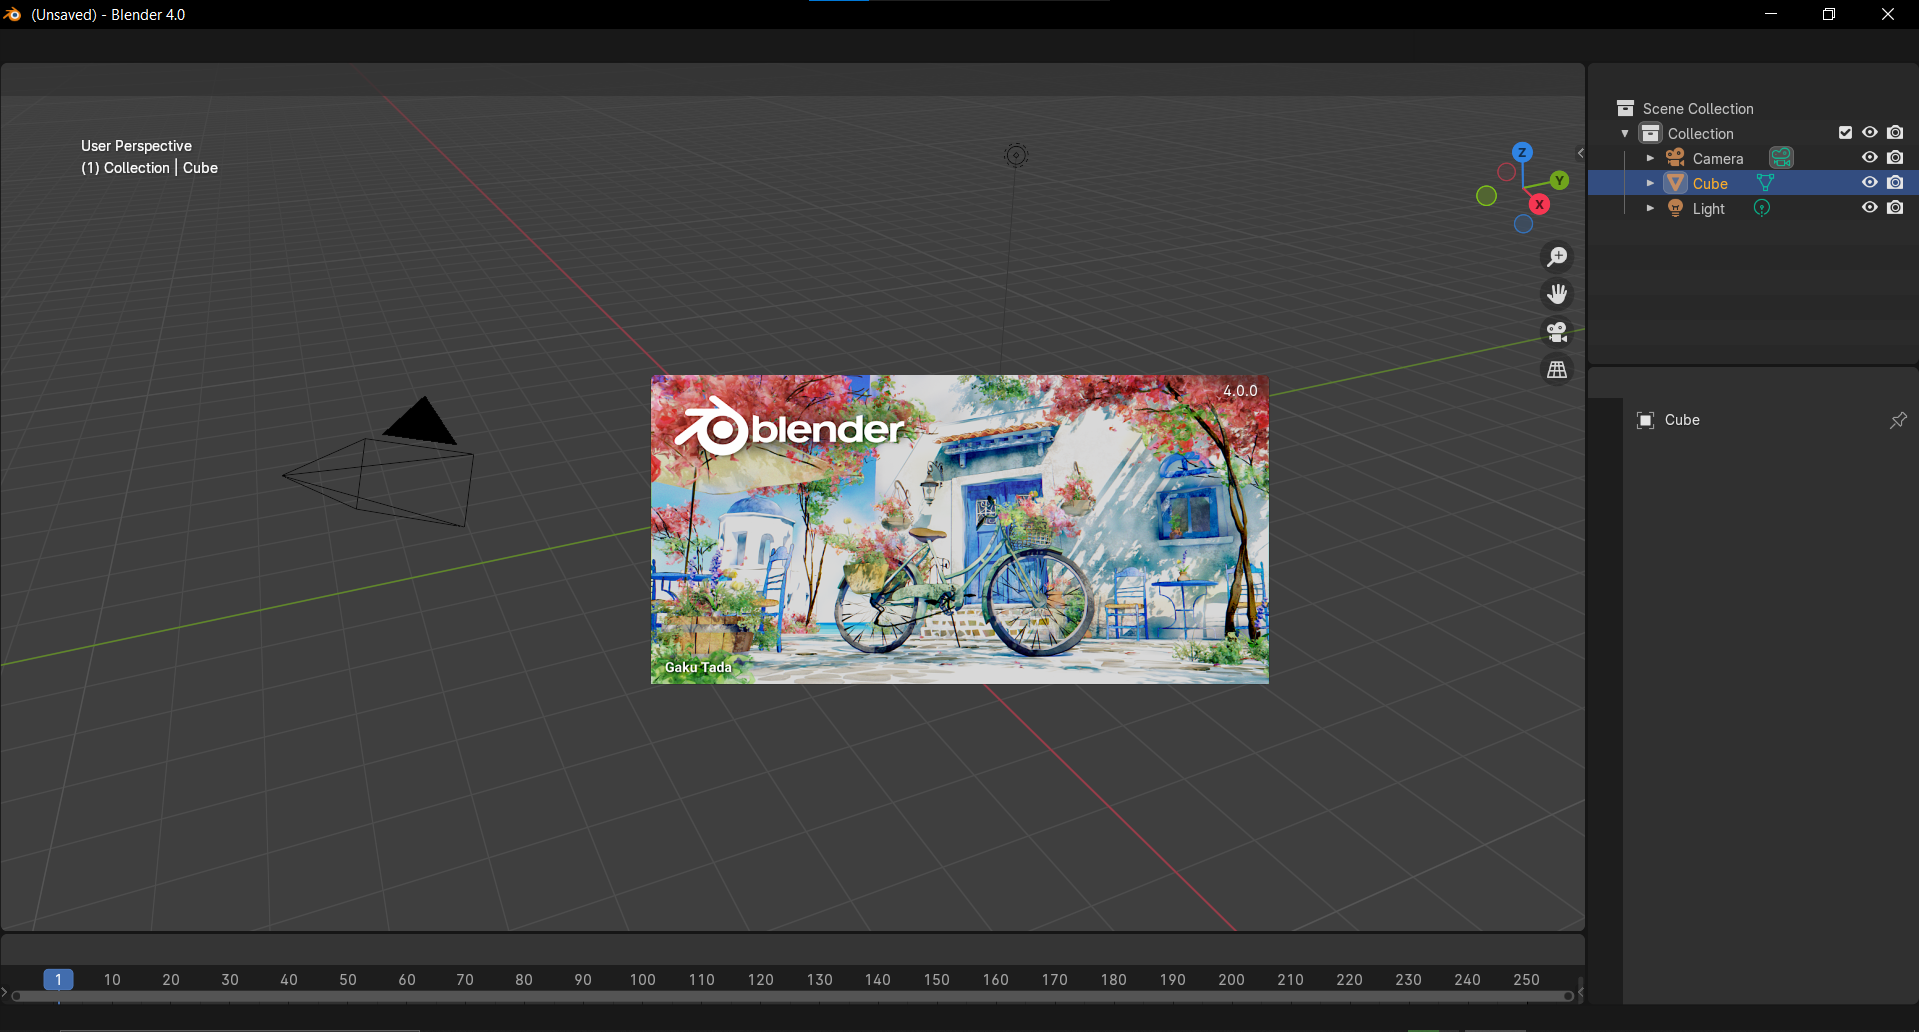1919x1032 pixels.
Task: Click the current frame 1 marker
Action: [58, 979]
